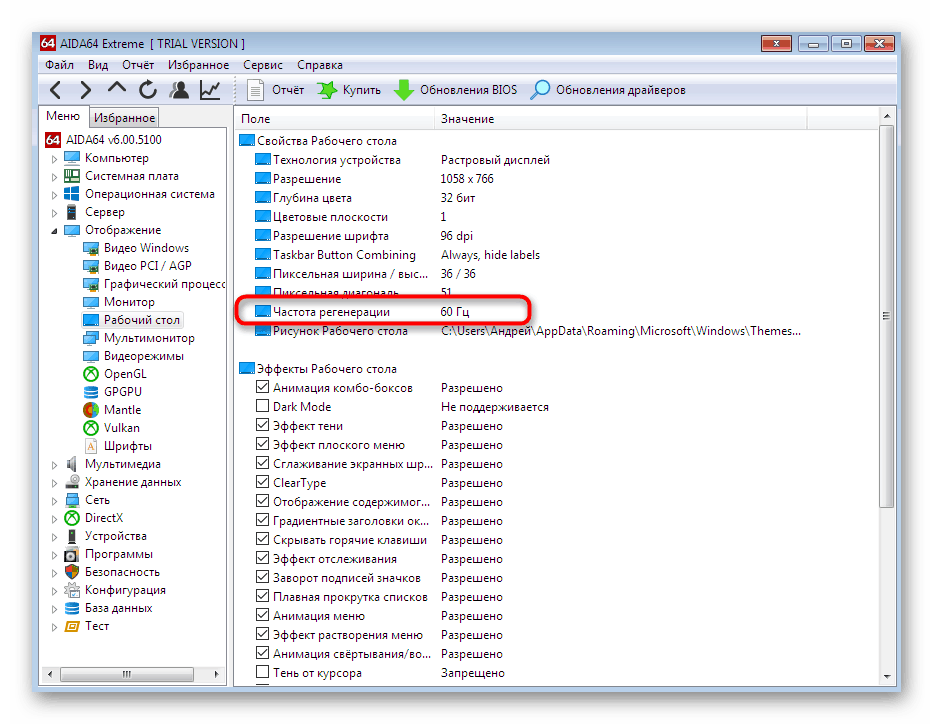Open the user favorites toolbar icon

(179, 90)
